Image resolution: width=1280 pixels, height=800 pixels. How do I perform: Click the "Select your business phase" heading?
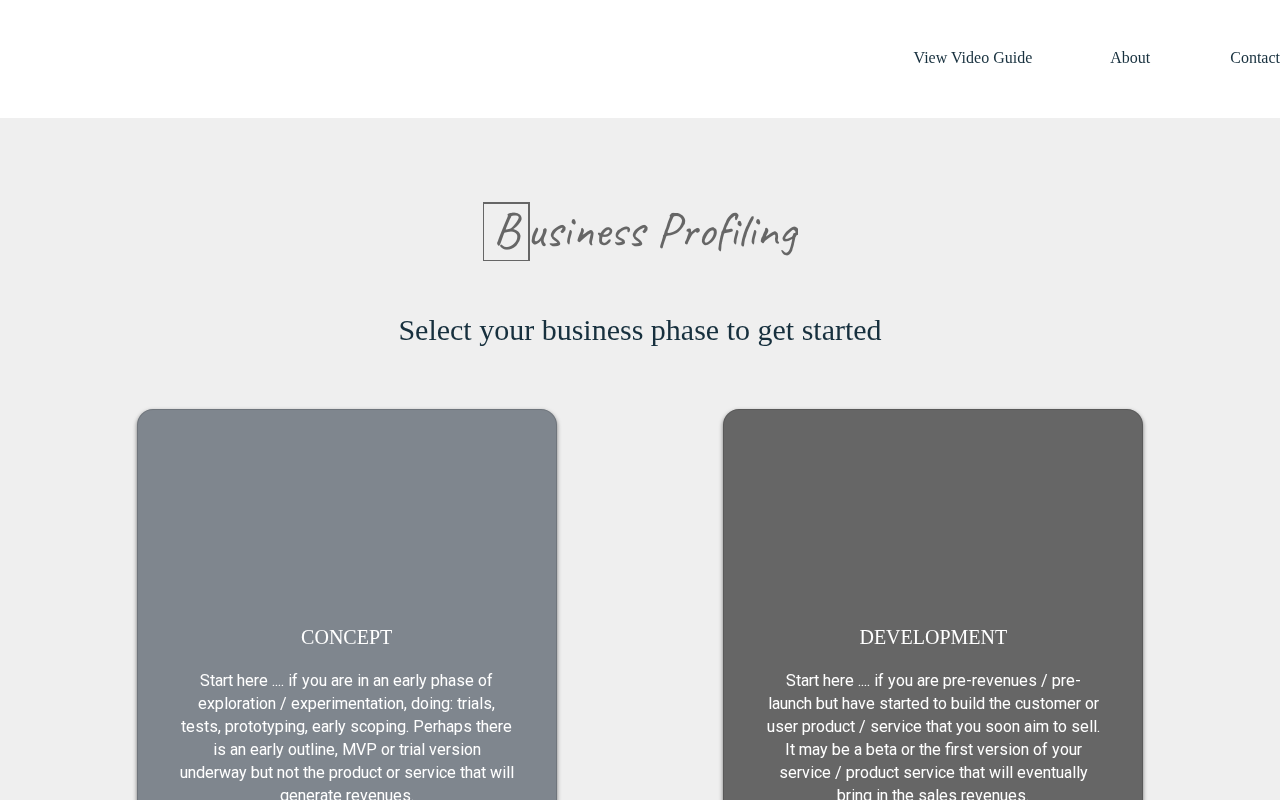tap(640, 330)
